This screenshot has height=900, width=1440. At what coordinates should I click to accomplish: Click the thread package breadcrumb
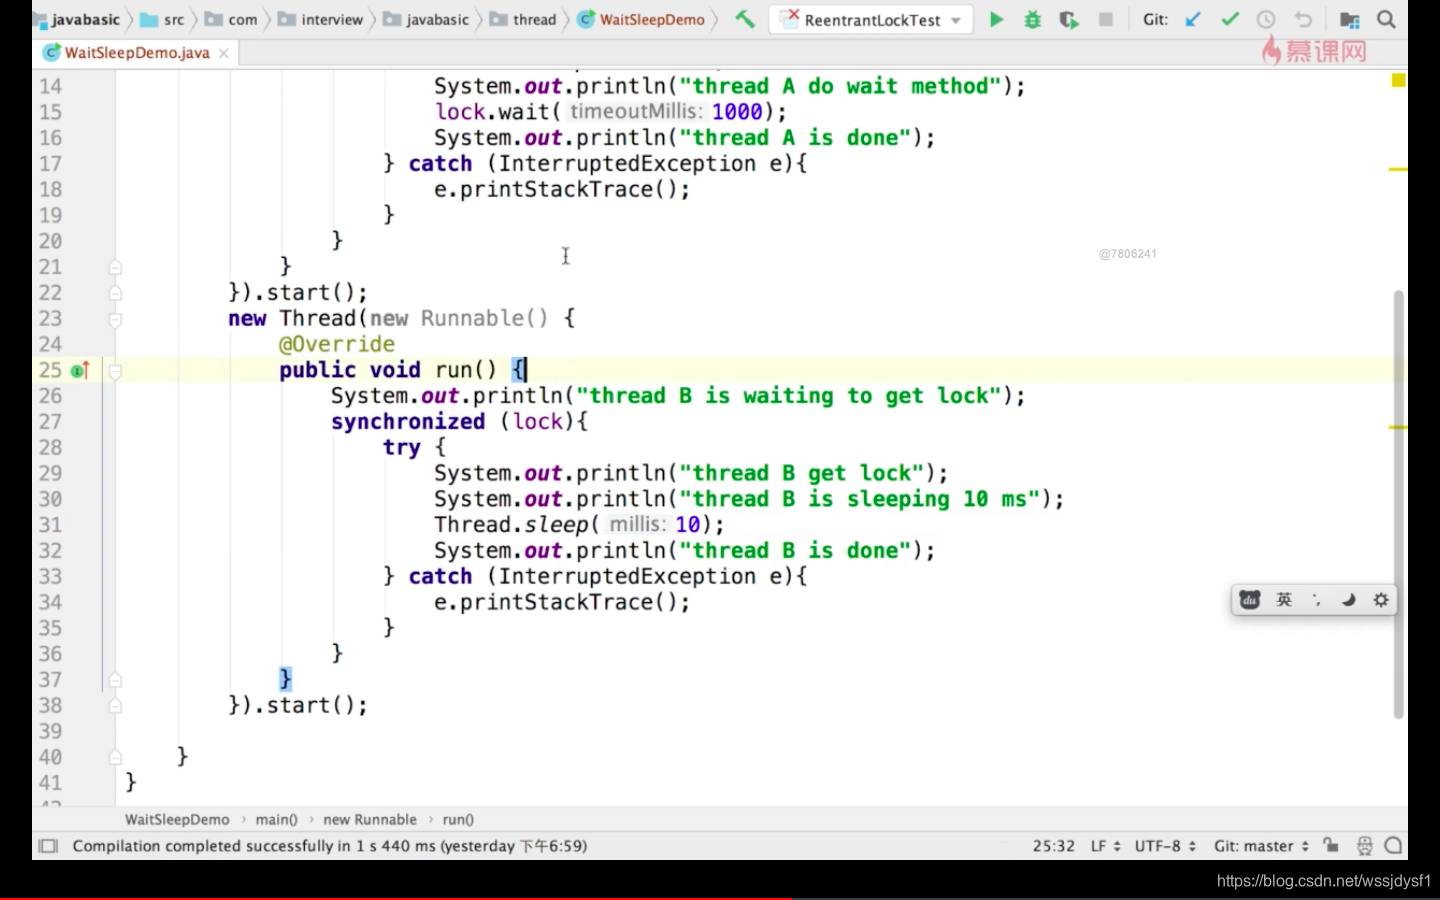[x=523, y=19]
